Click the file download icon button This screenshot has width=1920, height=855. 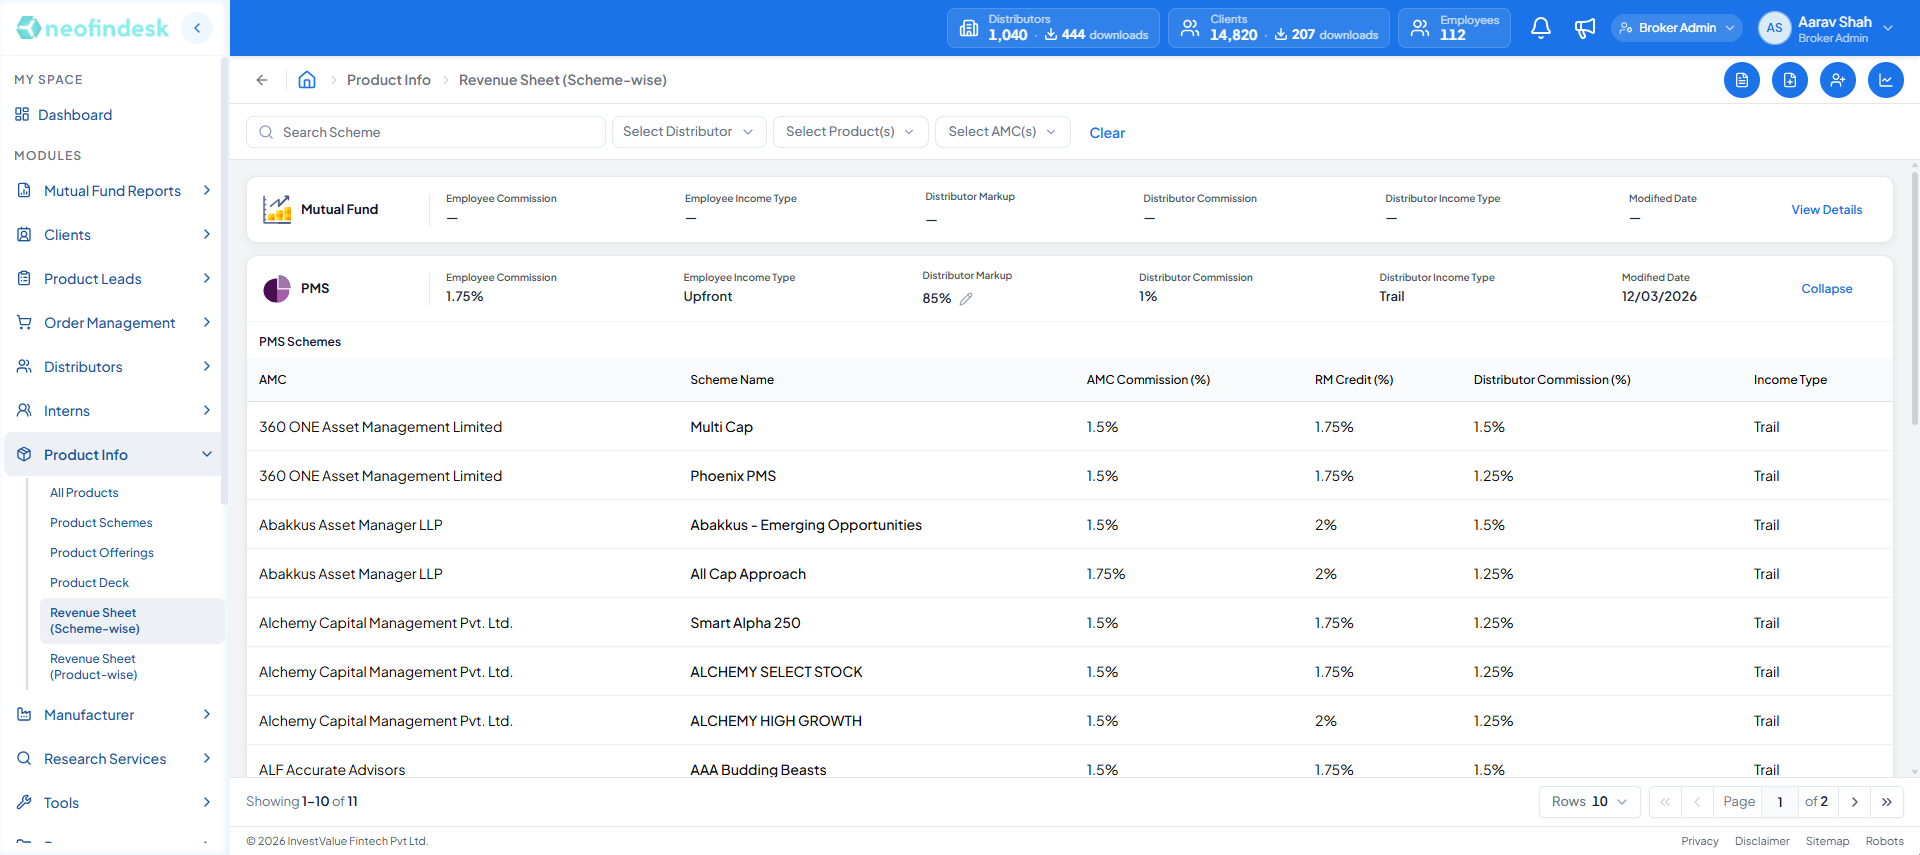pyautogui.click(x=1790, y=80)
